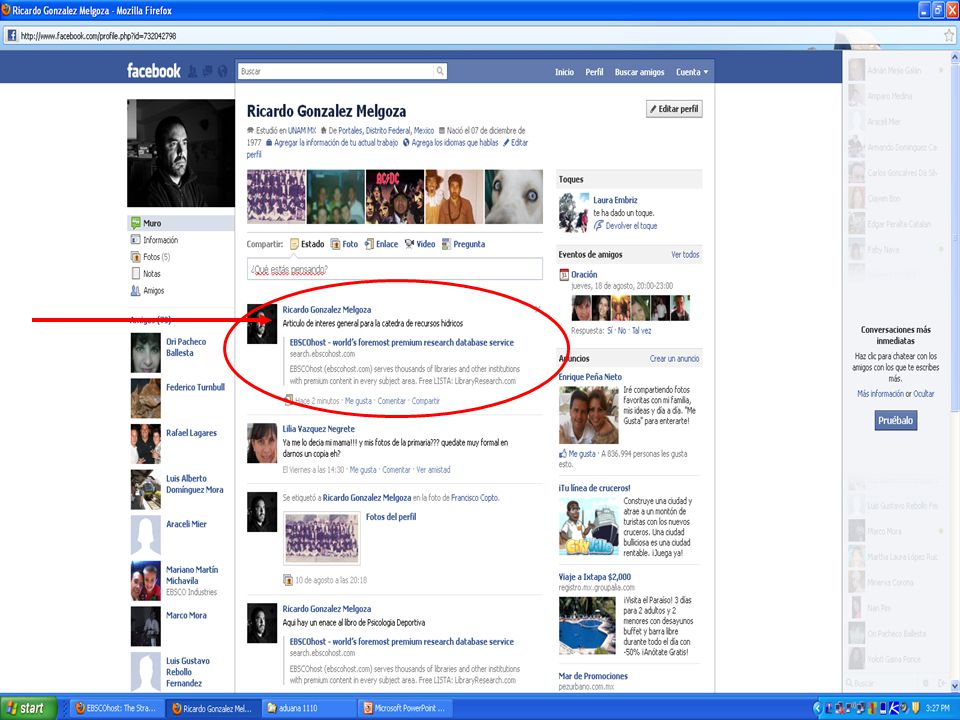Expand the Cuenta dropdown menu

tap(692, 72)
